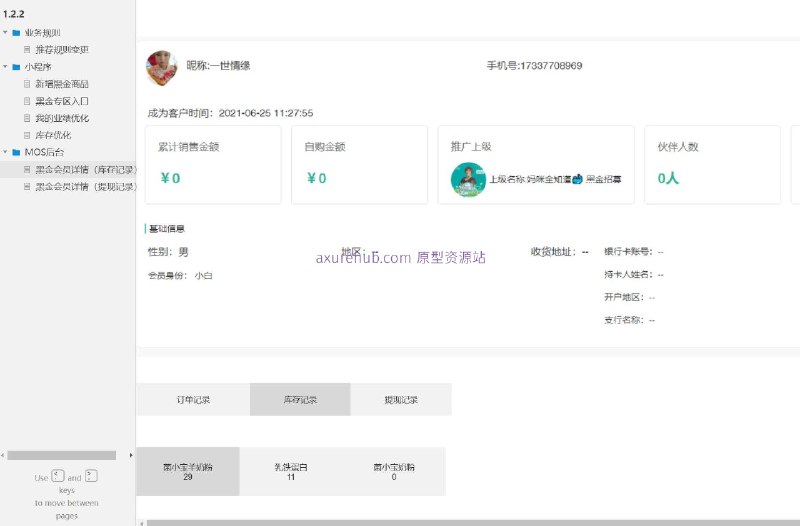Select 黑金会员详情（库存记录）page
This screenshot has width=800, height=526.
pos(86,169)
